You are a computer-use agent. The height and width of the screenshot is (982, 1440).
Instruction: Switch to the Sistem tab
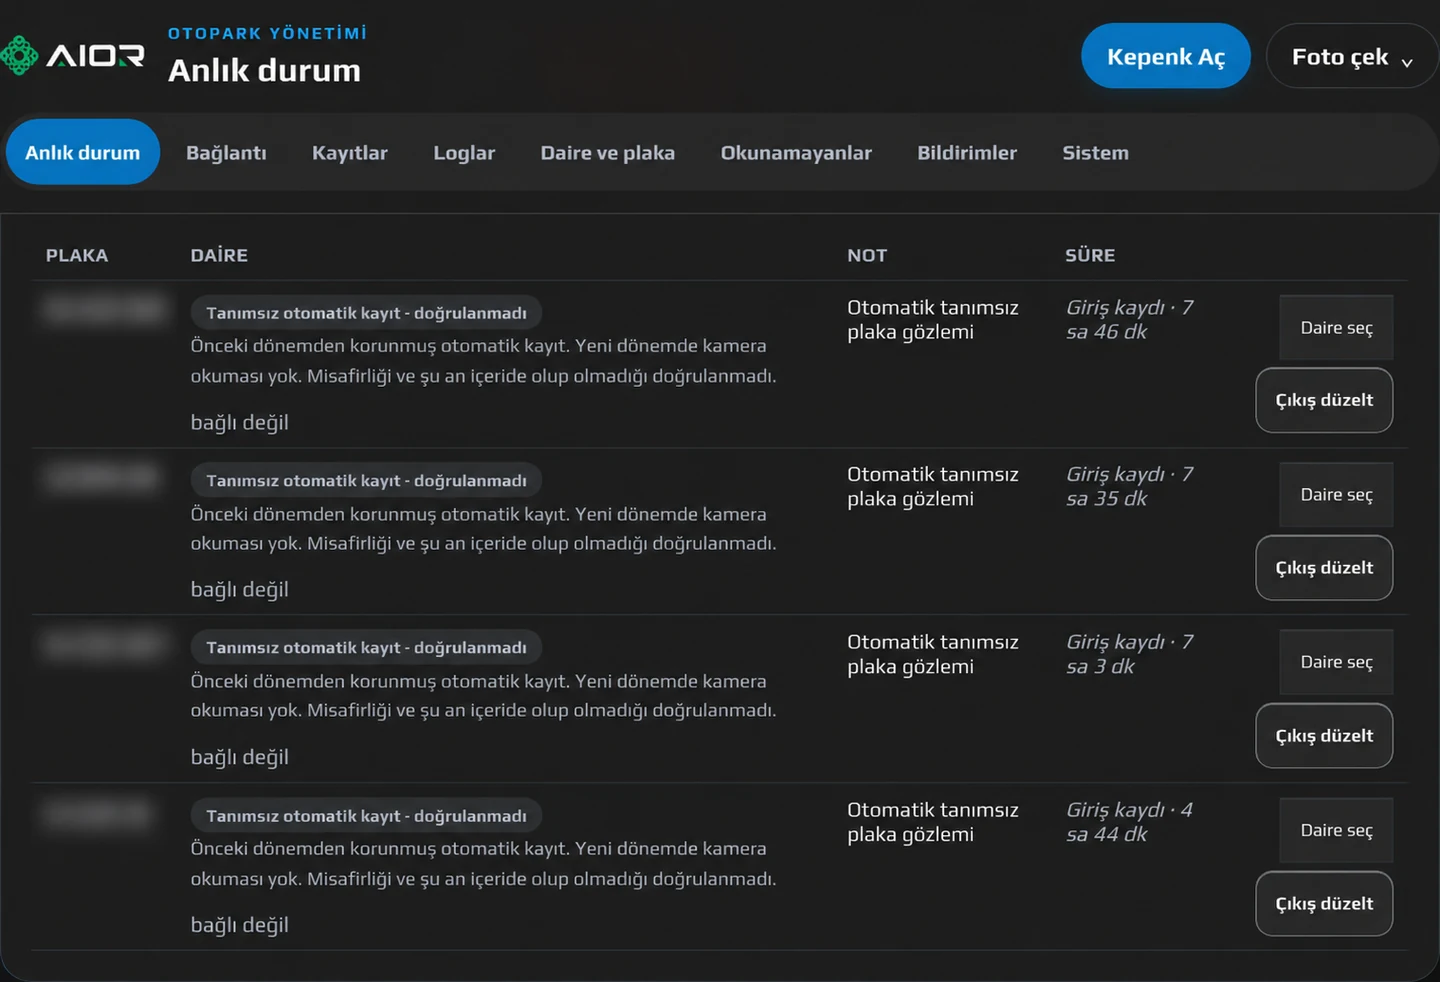click(x=1095, y=153)
